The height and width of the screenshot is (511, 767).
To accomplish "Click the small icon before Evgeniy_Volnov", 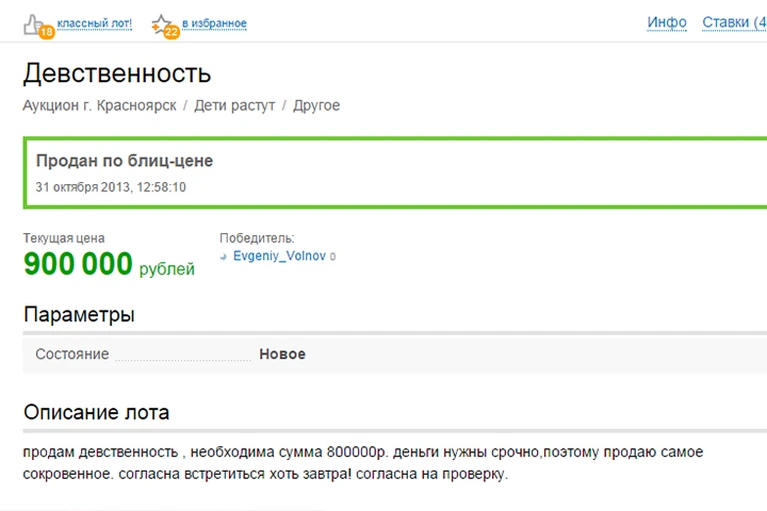I will click(224, 256).
